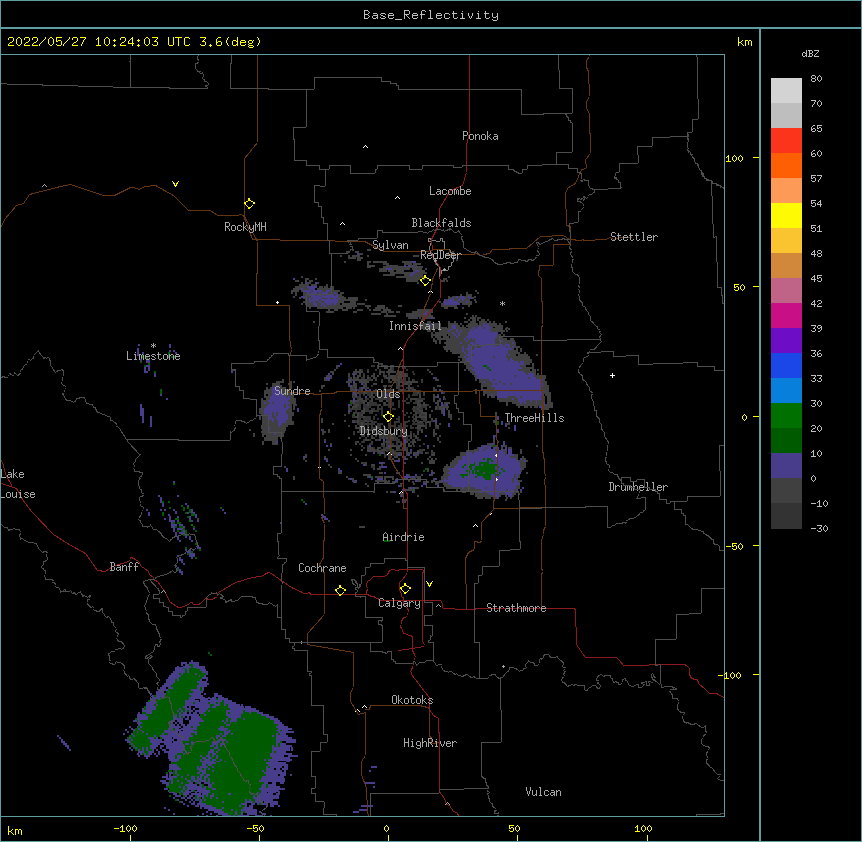Screen dimensions: 862x842
Task: Click the -50 tick on vertical axis
Action: click(734, 546)
